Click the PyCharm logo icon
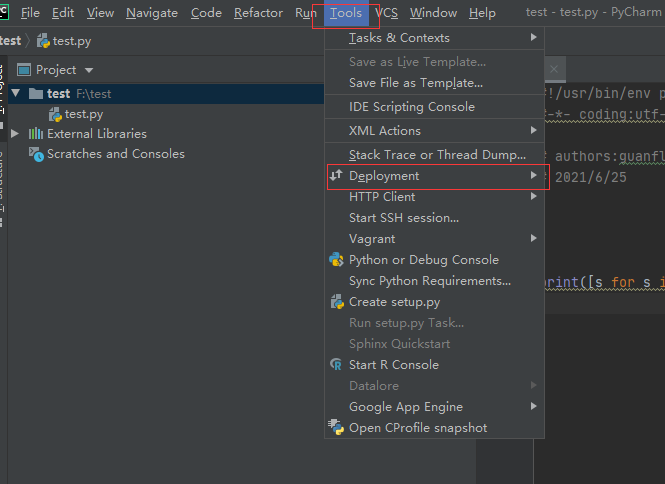This screenshot has height=484, width=665. (x=4, y=12)
